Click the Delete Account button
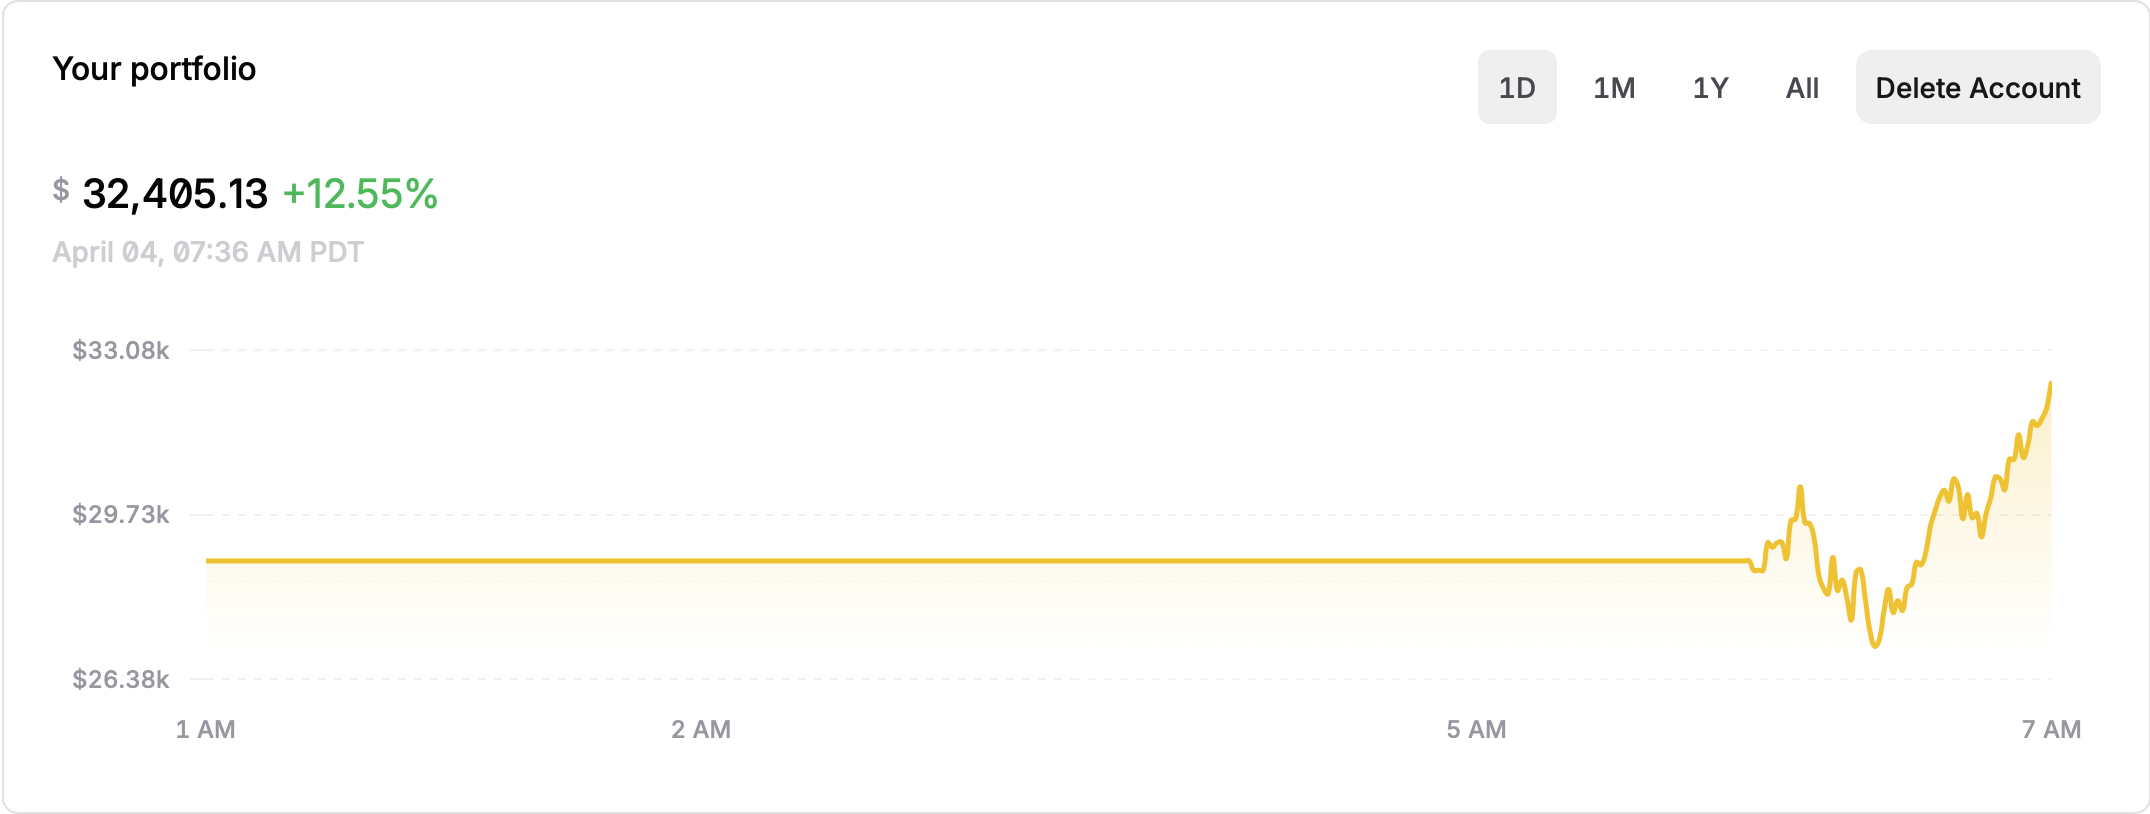 click(1978, 87)
